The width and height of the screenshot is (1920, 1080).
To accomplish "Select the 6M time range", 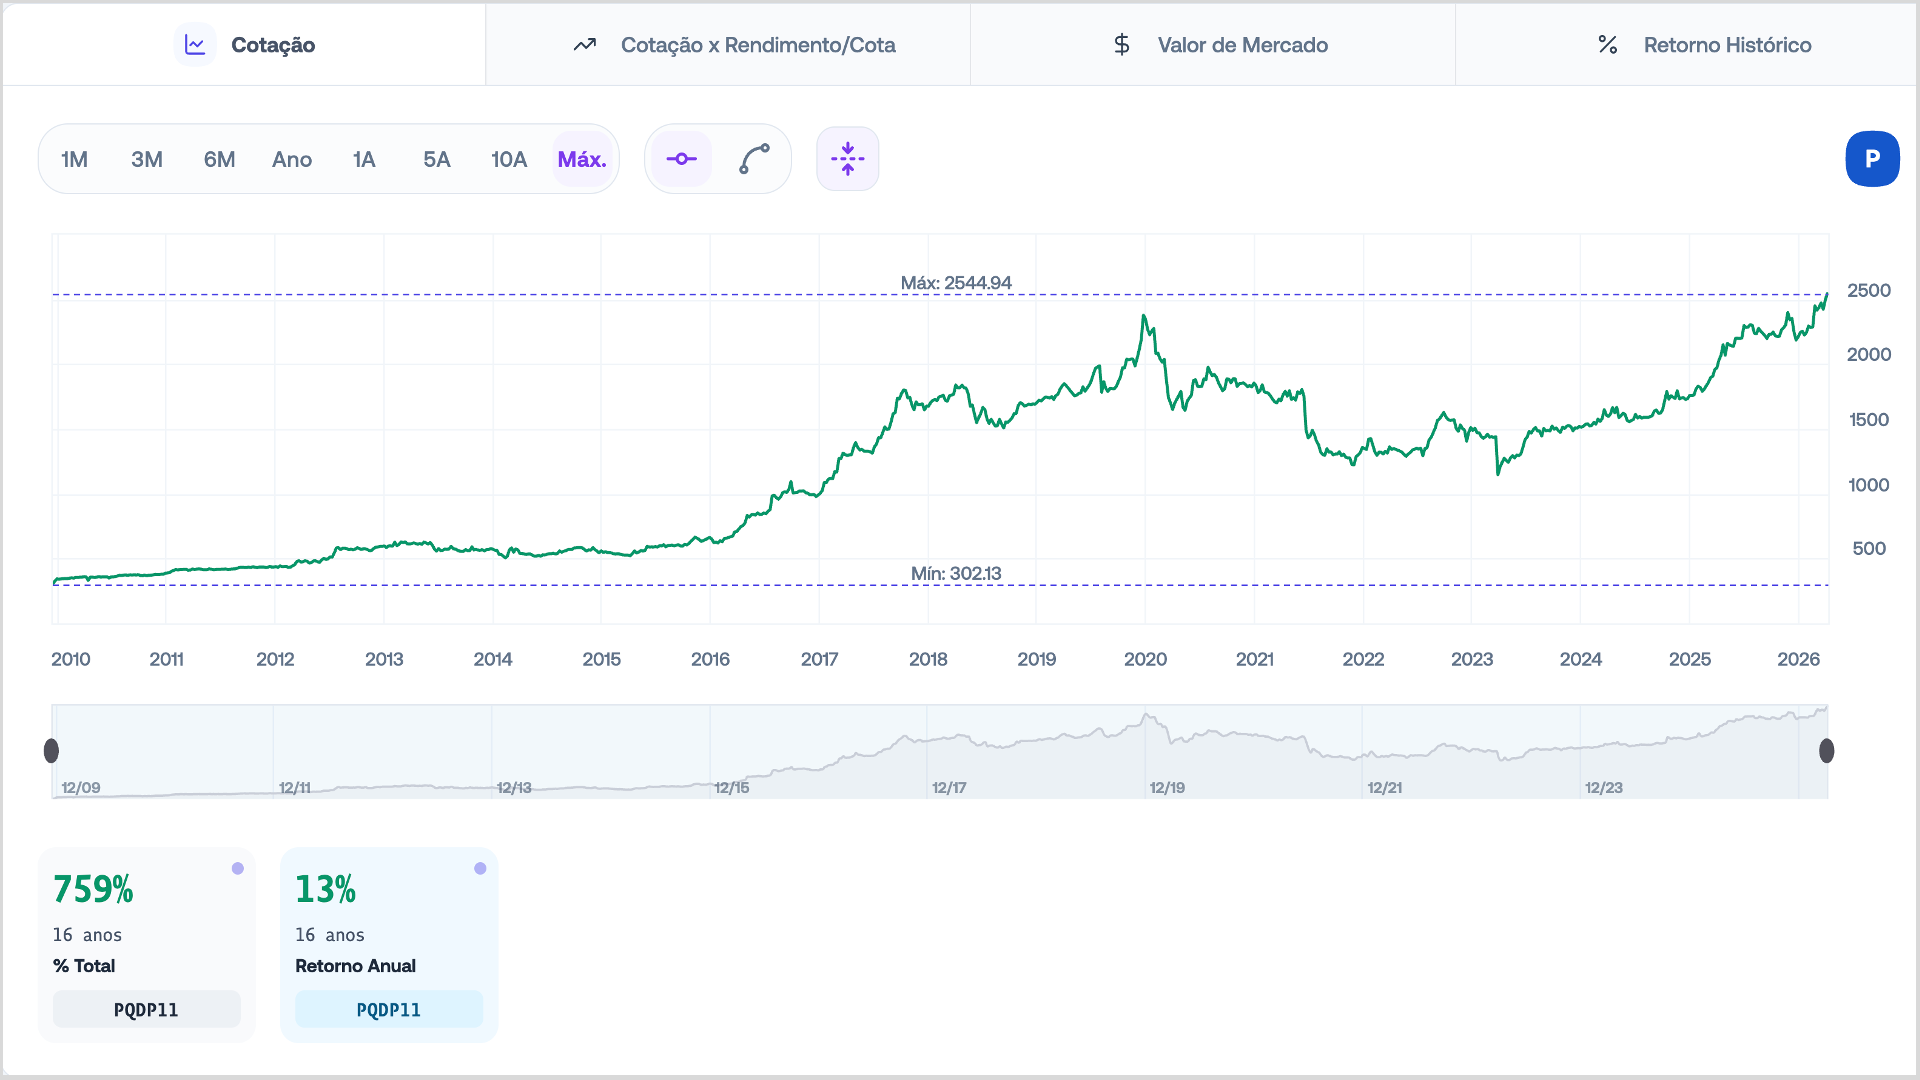I will point(219,160).
